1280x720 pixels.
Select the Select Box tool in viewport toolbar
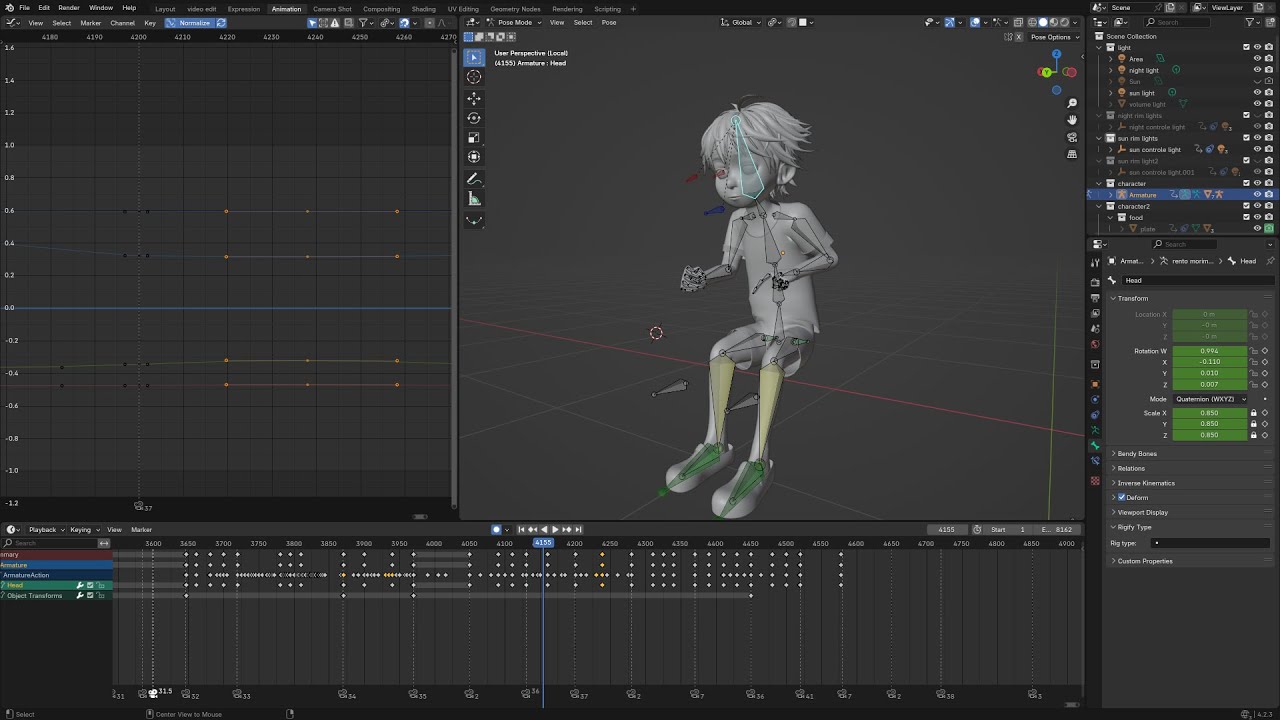[474, 57]
